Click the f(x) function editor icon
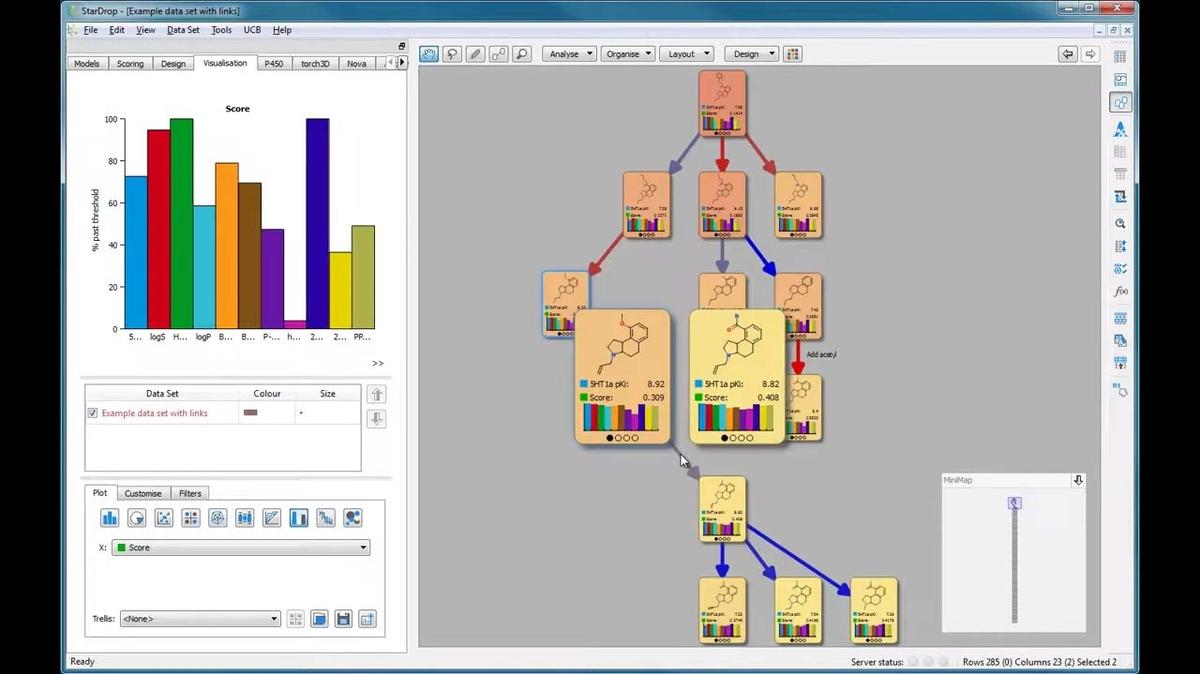1200x674 pixels. [1120, 291]
